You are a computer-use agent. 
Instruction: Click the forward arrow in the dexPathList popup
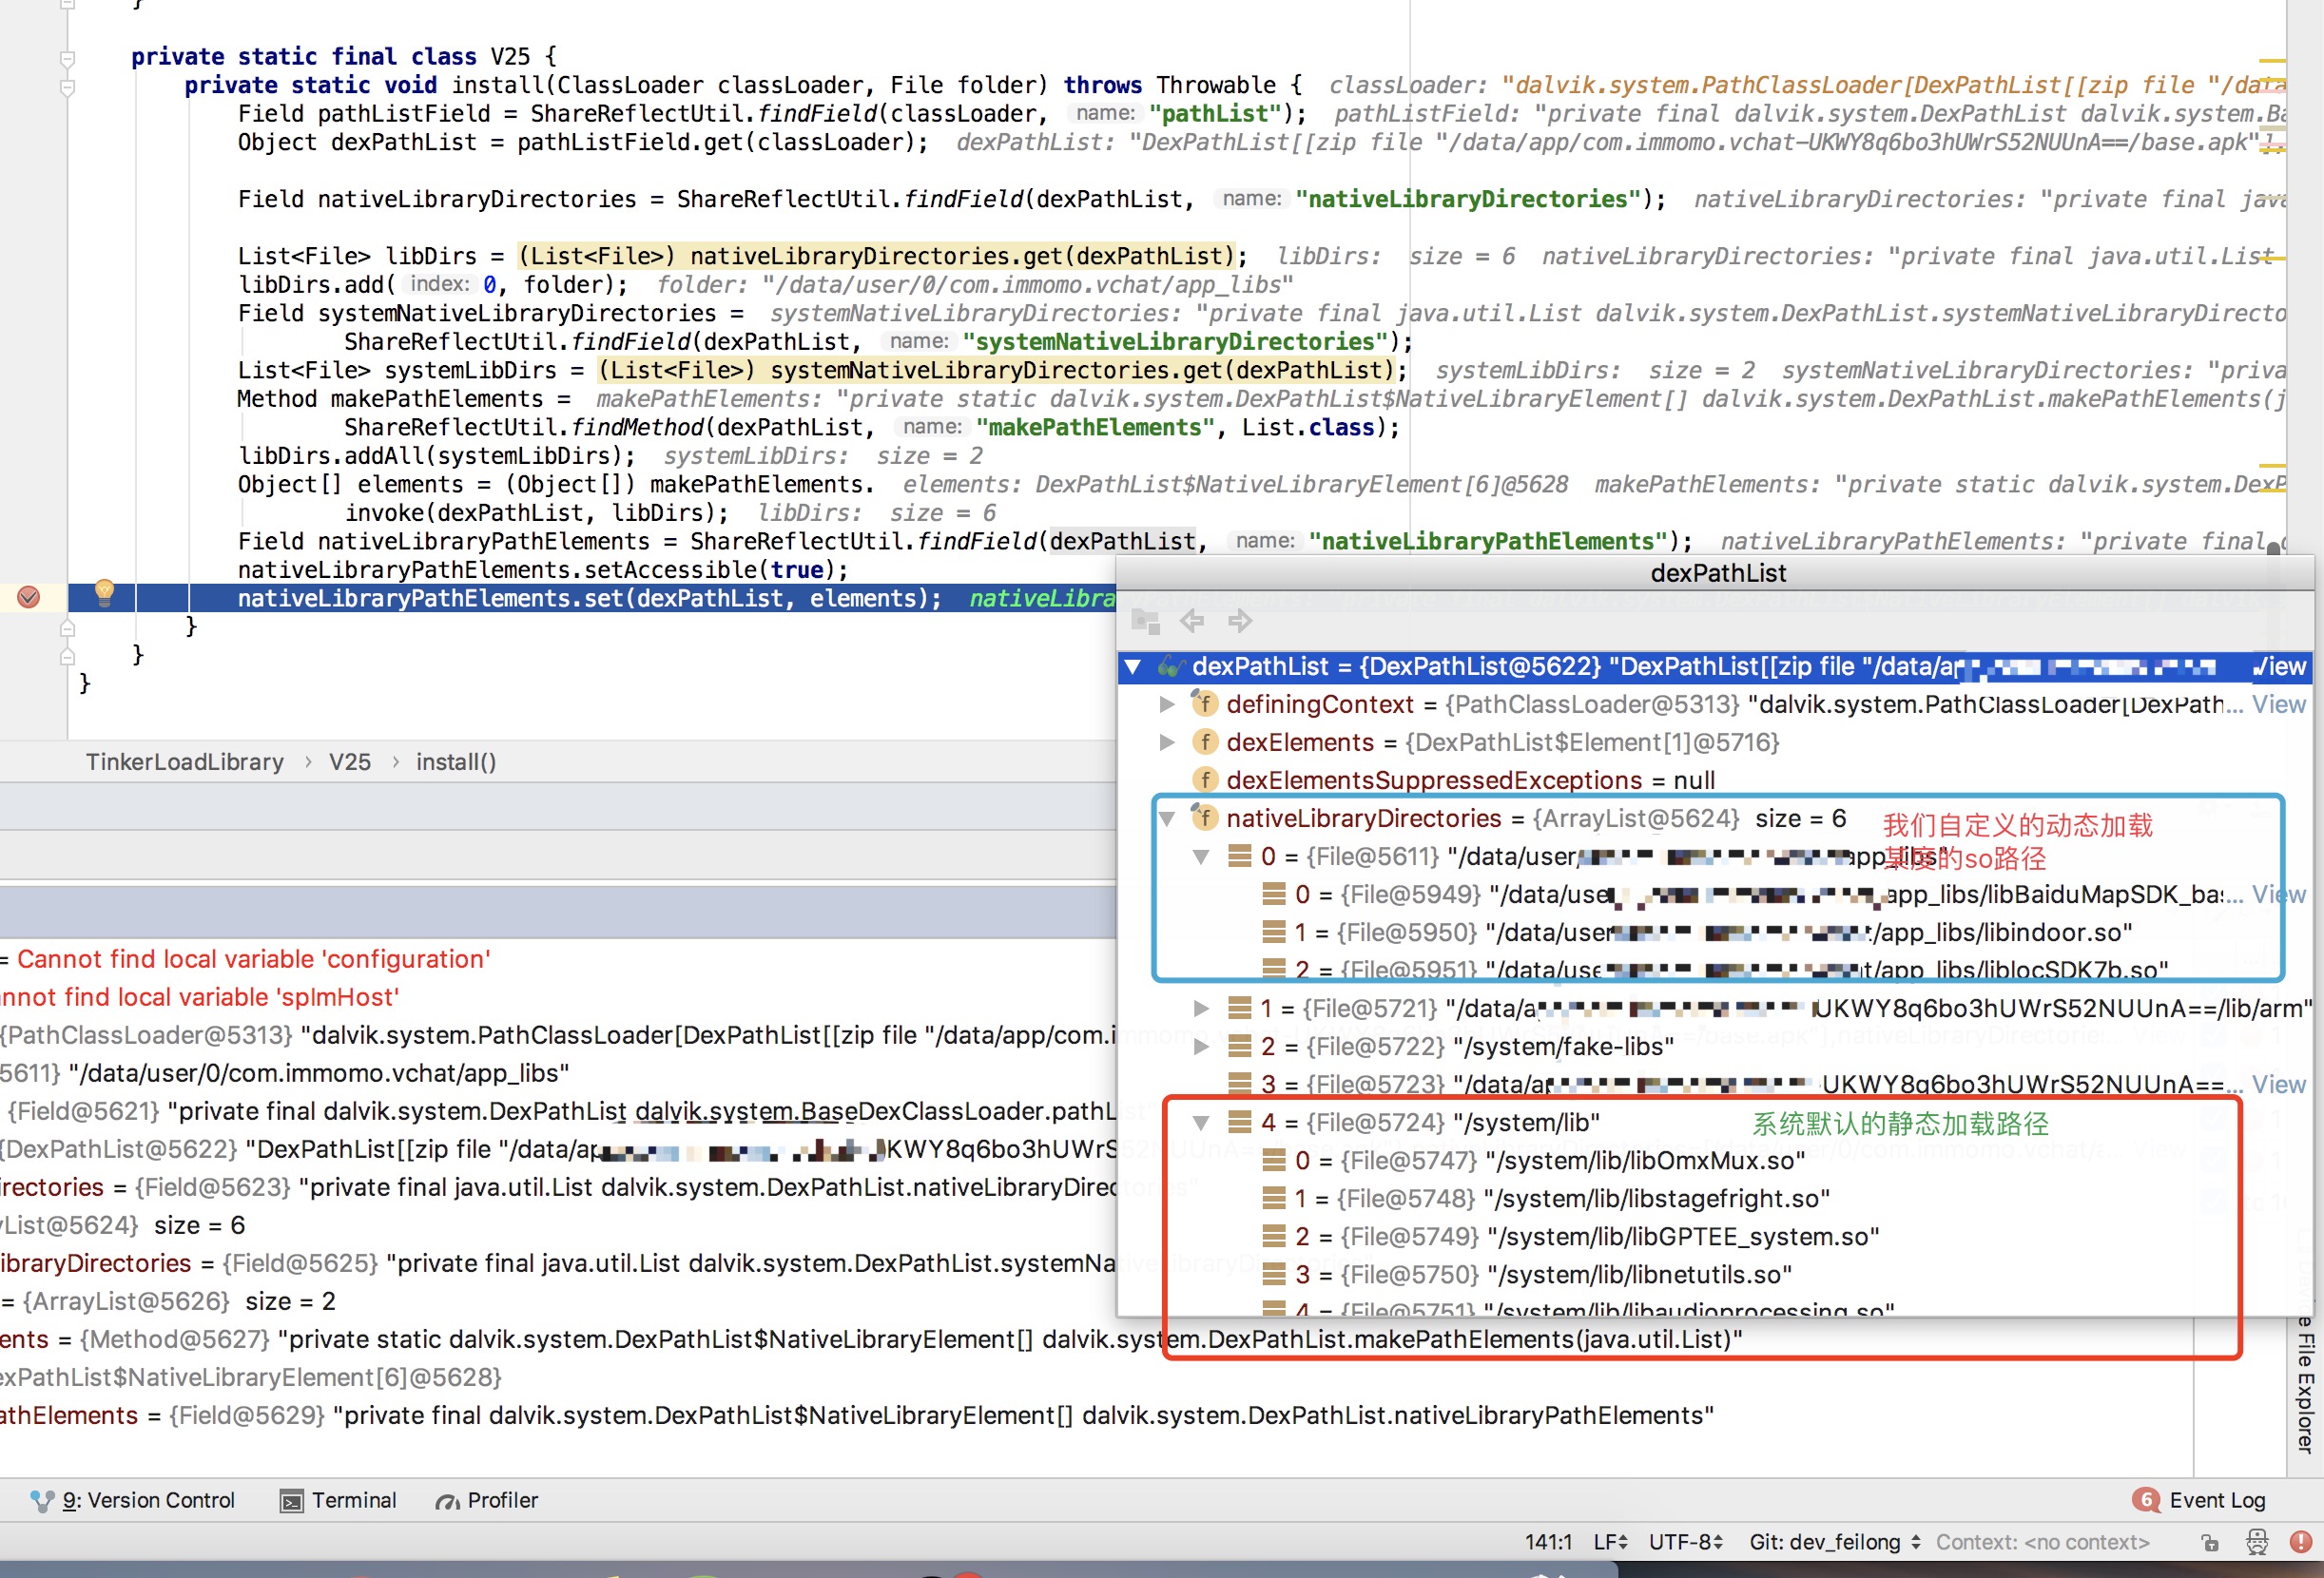tap(1240, 621)
